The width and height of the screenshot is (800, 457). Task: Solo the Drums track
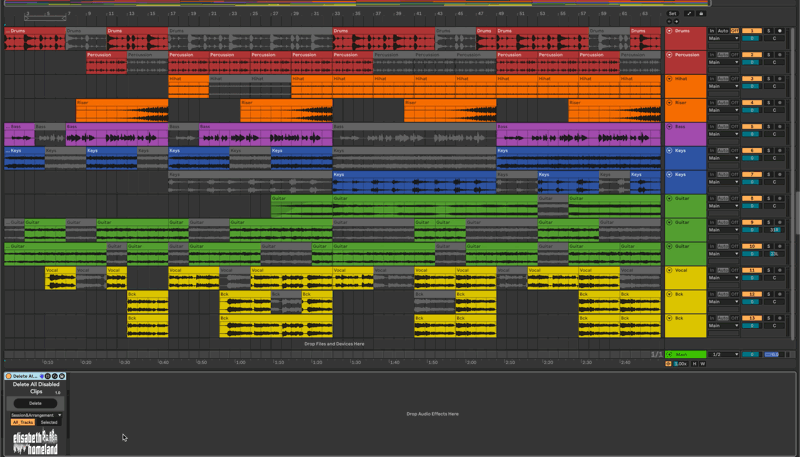(x=768, y=31)
